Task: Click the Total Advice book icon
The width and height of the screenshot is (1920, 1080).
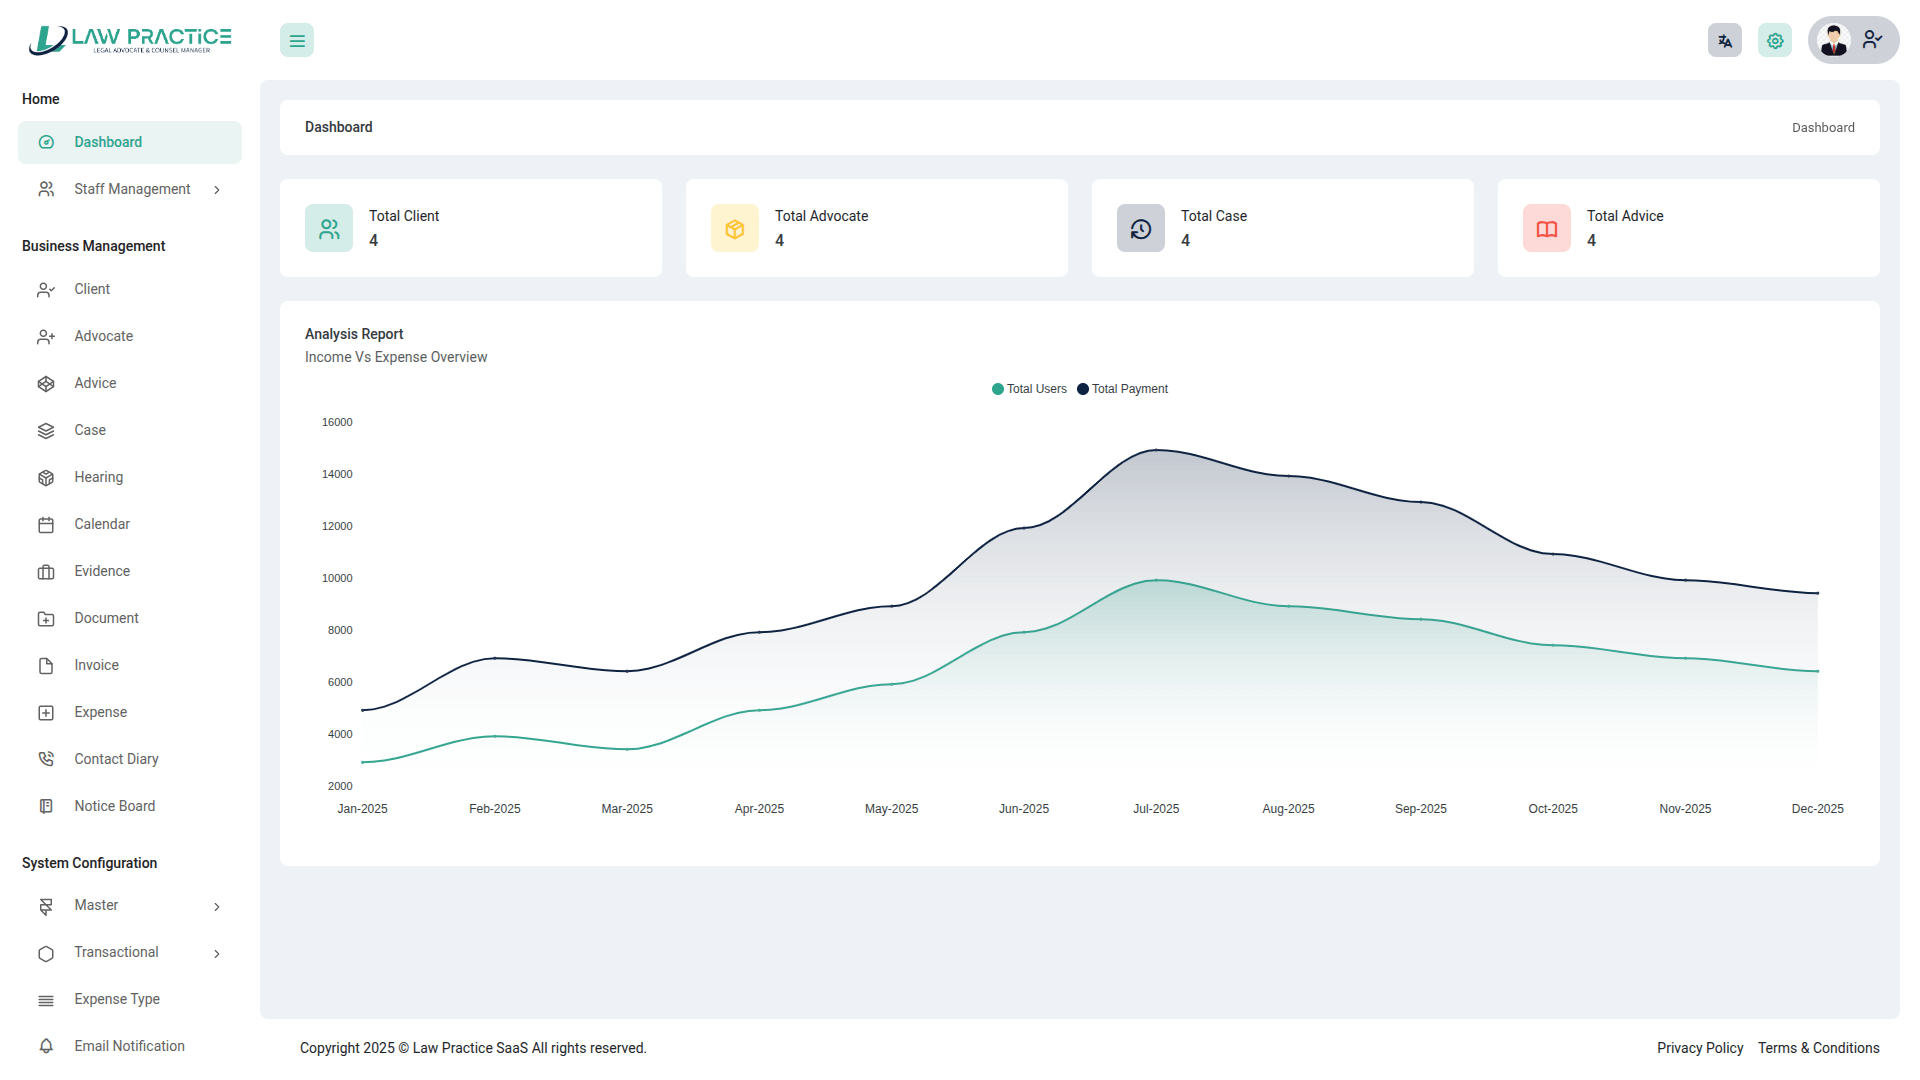Action: (1547, 229)
